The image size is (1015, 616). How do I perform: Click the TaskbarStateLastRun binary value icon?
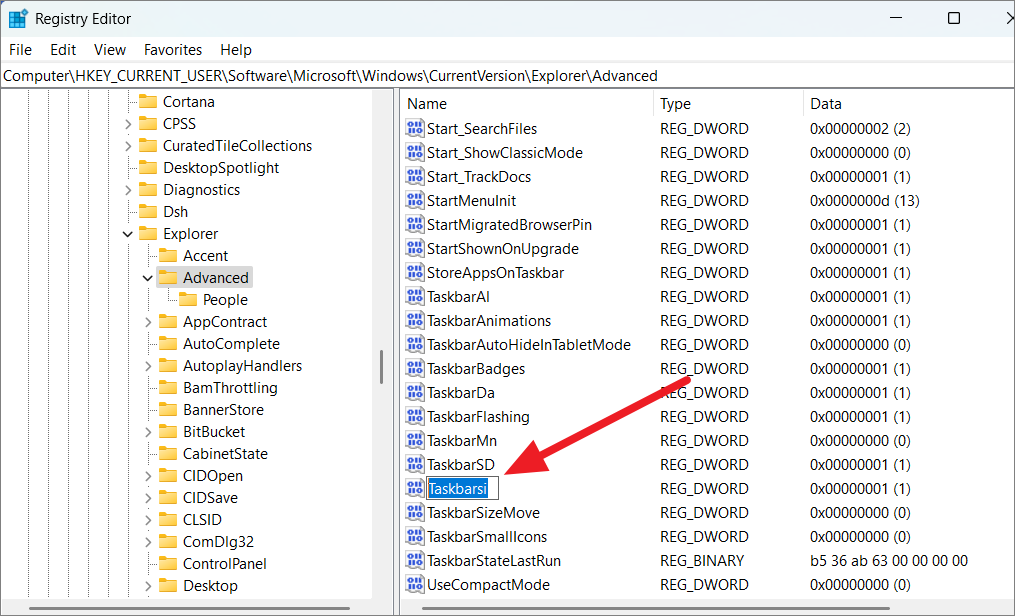coord(414,560)
